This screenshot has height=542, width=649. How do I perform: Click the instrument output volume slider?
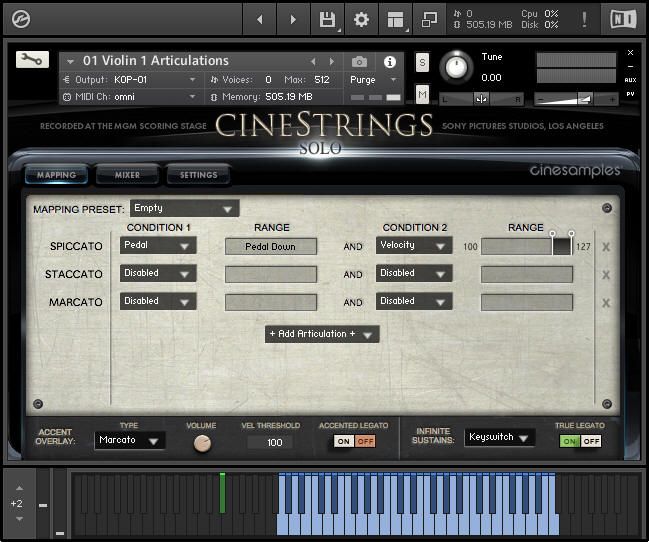click(x=576, y=99)
